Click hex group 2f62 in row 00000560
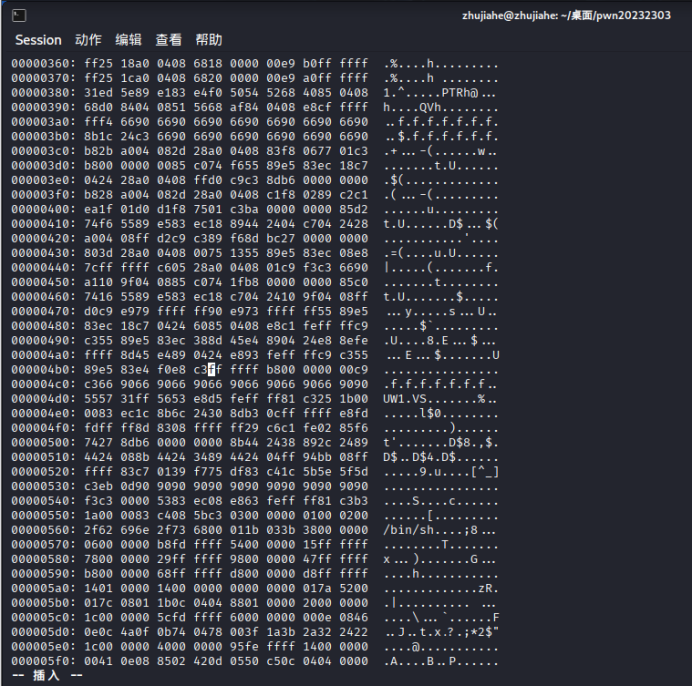This screenshot has height=687, width=692. click(99, 529)
